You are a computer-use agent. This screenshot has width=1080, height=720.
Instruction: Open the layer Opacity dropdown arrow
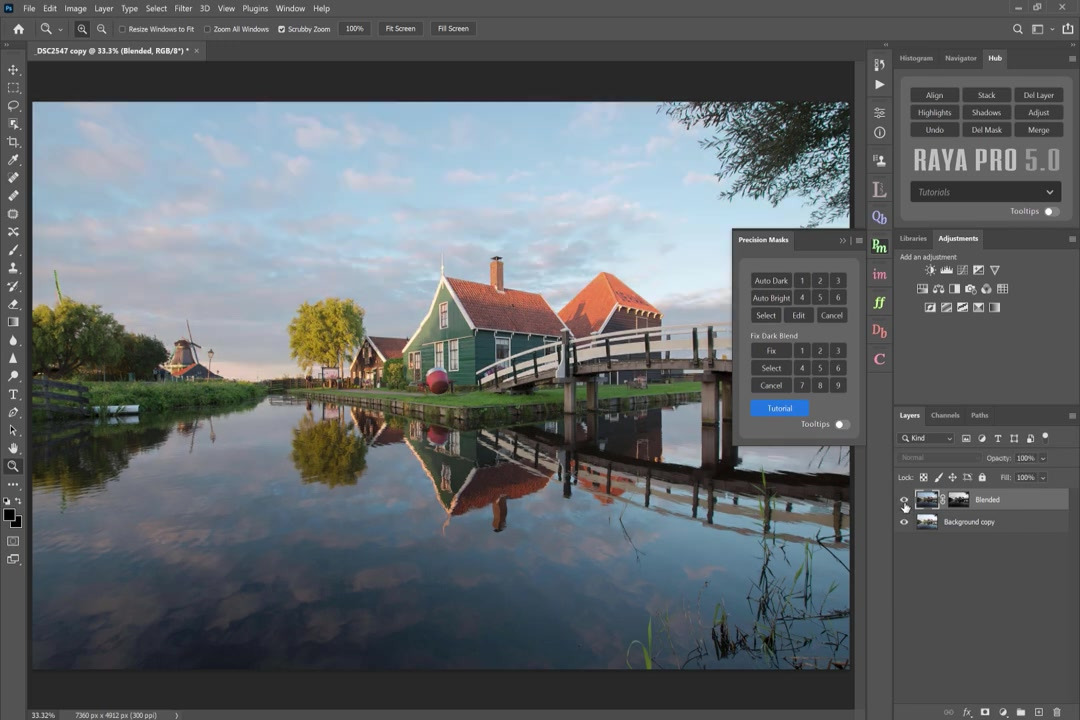[1042, 458]
